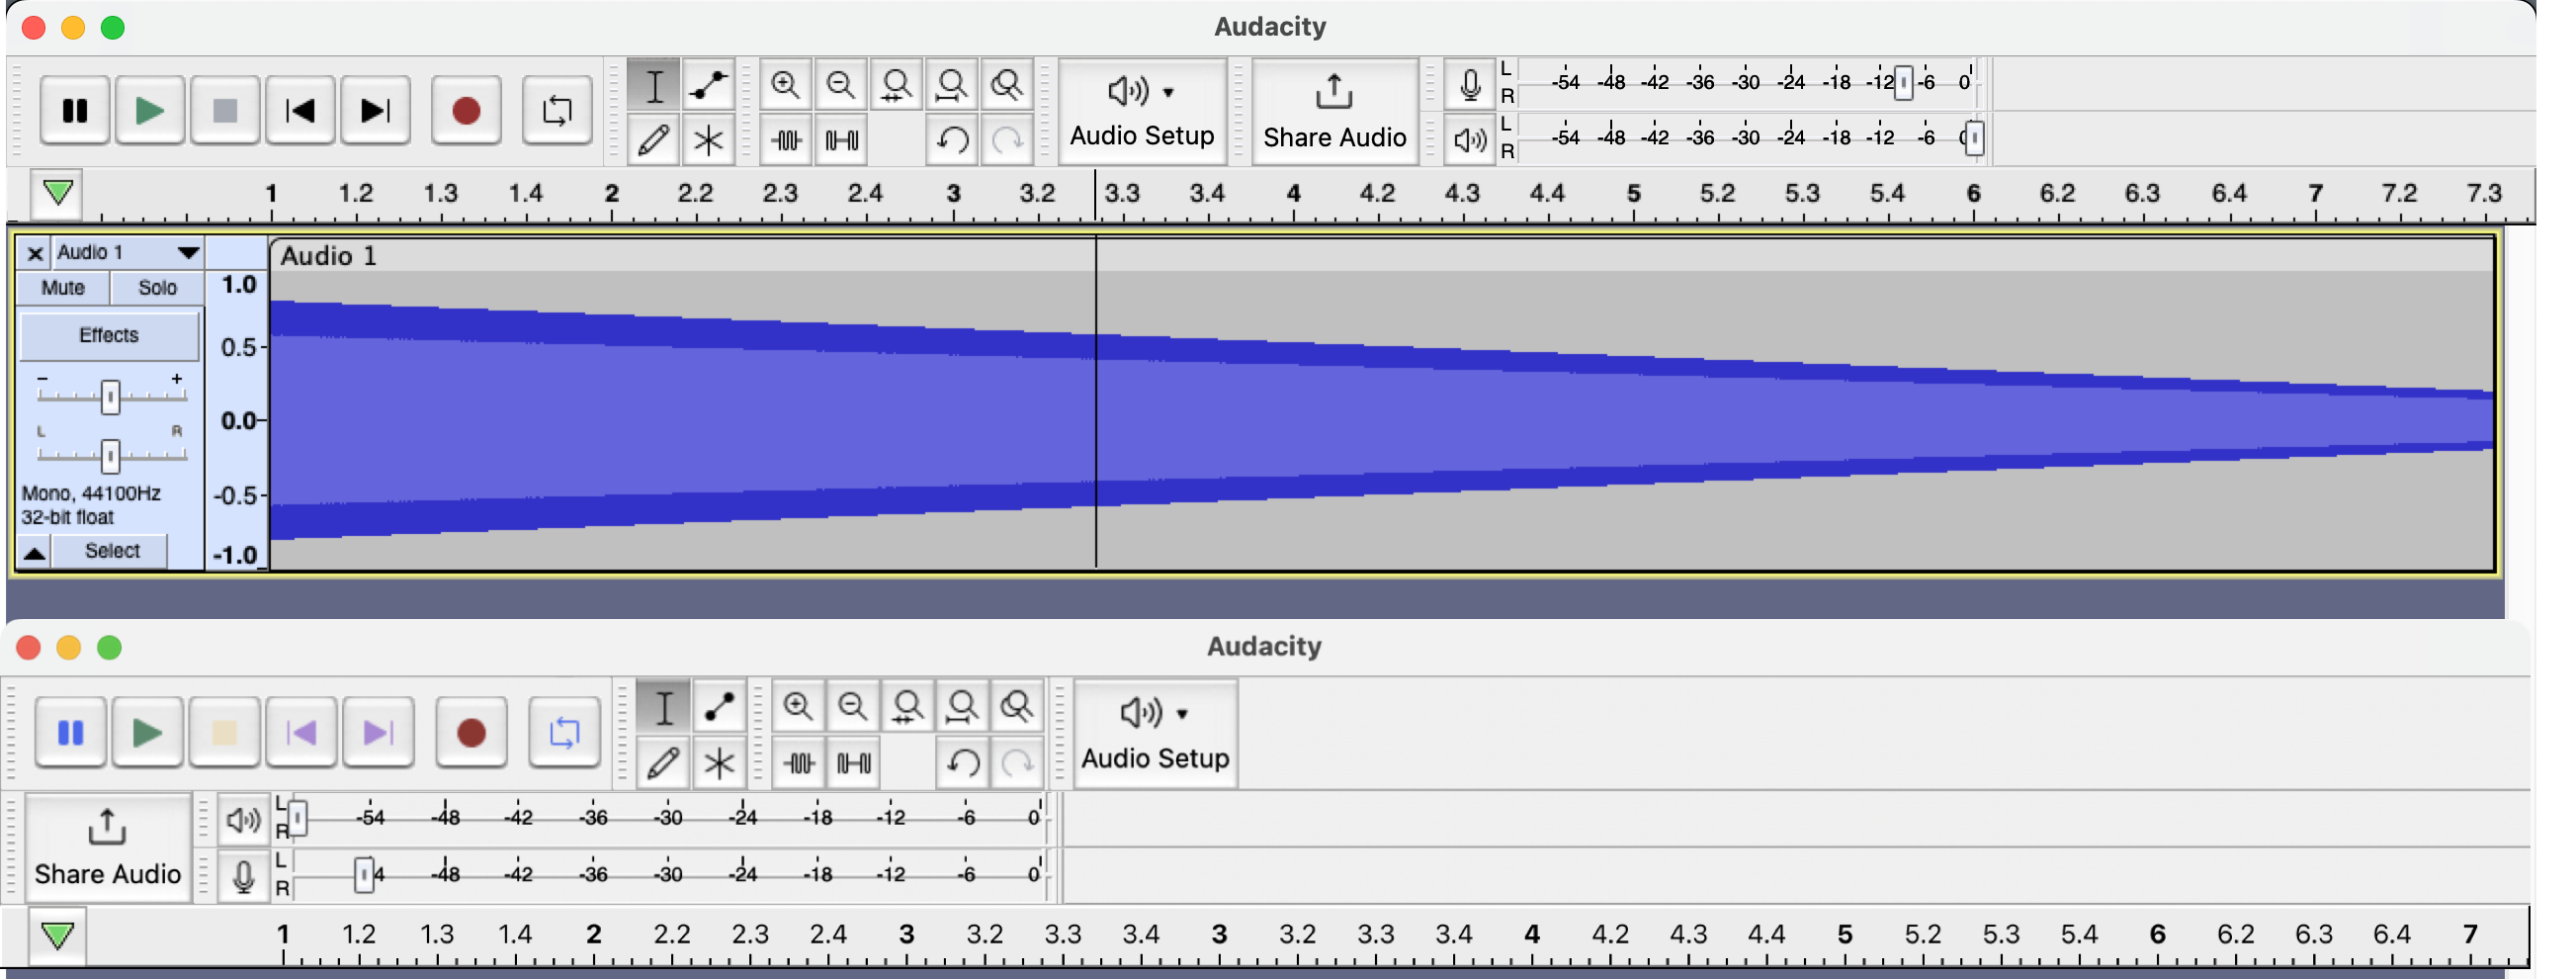The height and width of the screenshot is (979, 2576).
Task: Open the Audio Setup dropdown
Action: pyautogui.click(x=1141, y=110)
